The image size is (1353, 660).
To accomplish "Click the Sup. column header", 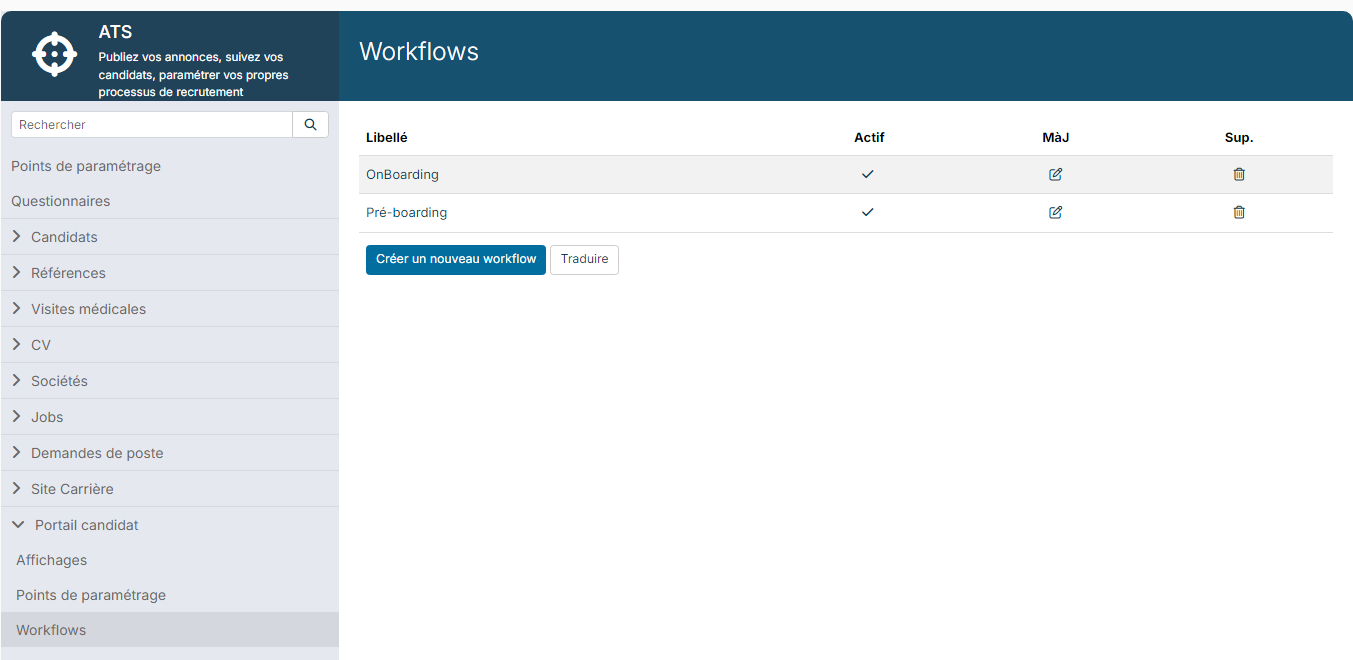I will (1239, 137).
